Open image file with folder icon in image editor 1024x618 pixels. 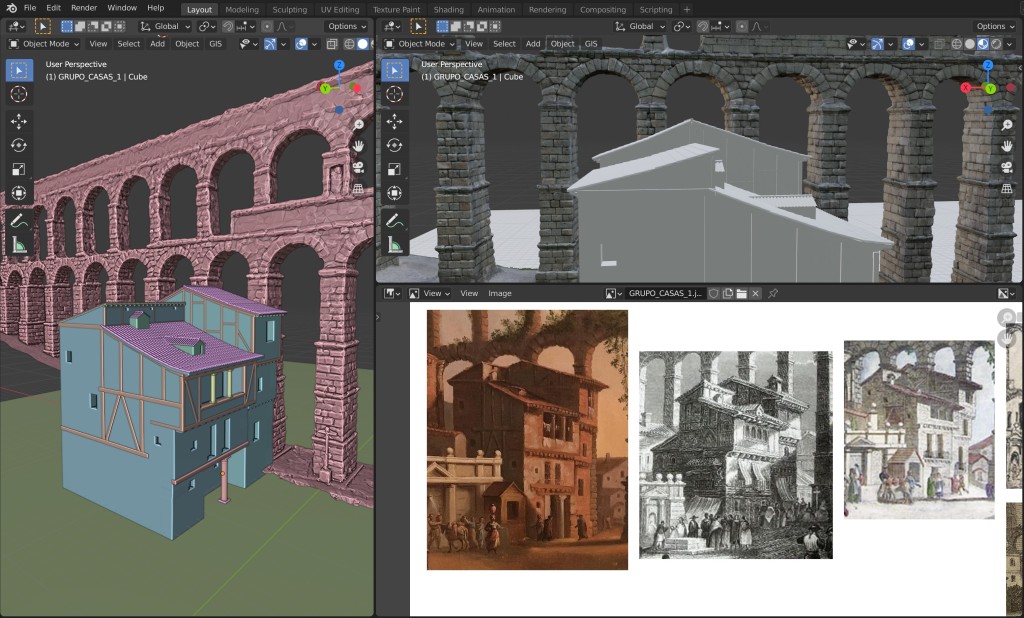[741, 294]
